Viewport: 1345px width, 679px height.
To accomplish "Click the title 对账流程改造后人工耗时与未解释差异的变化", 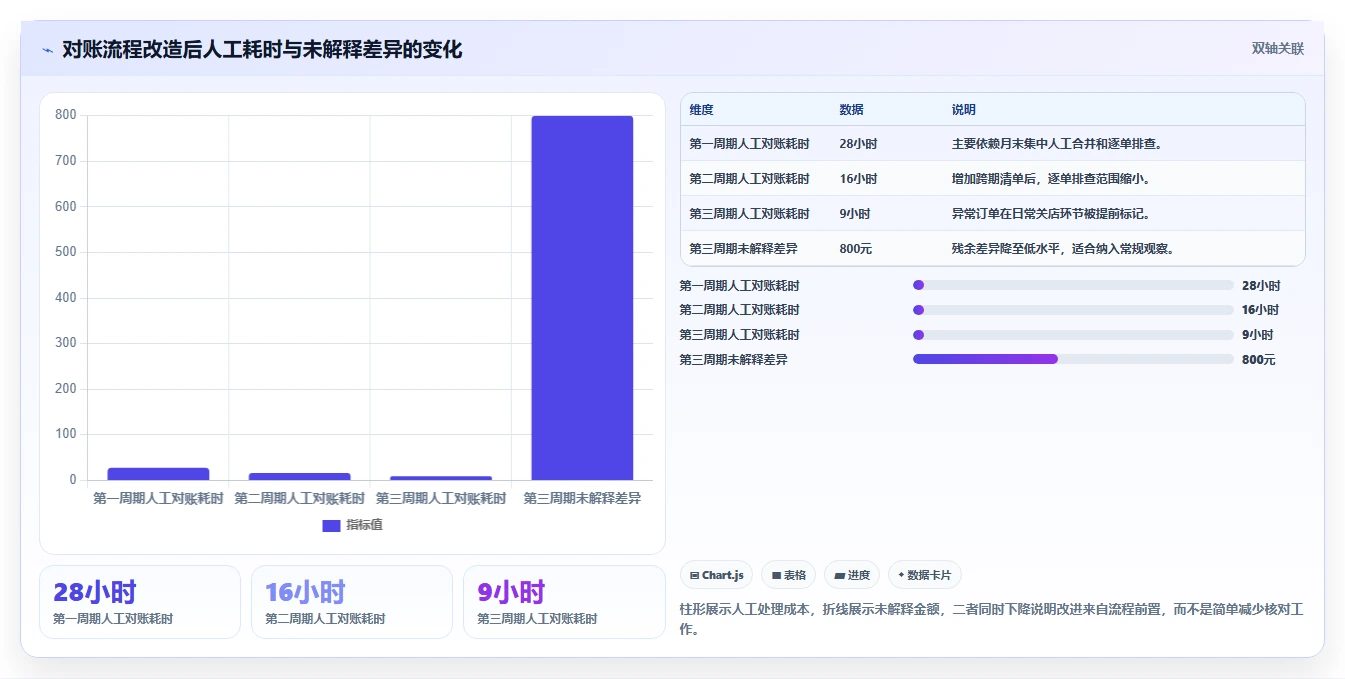I will pos(262,50).
